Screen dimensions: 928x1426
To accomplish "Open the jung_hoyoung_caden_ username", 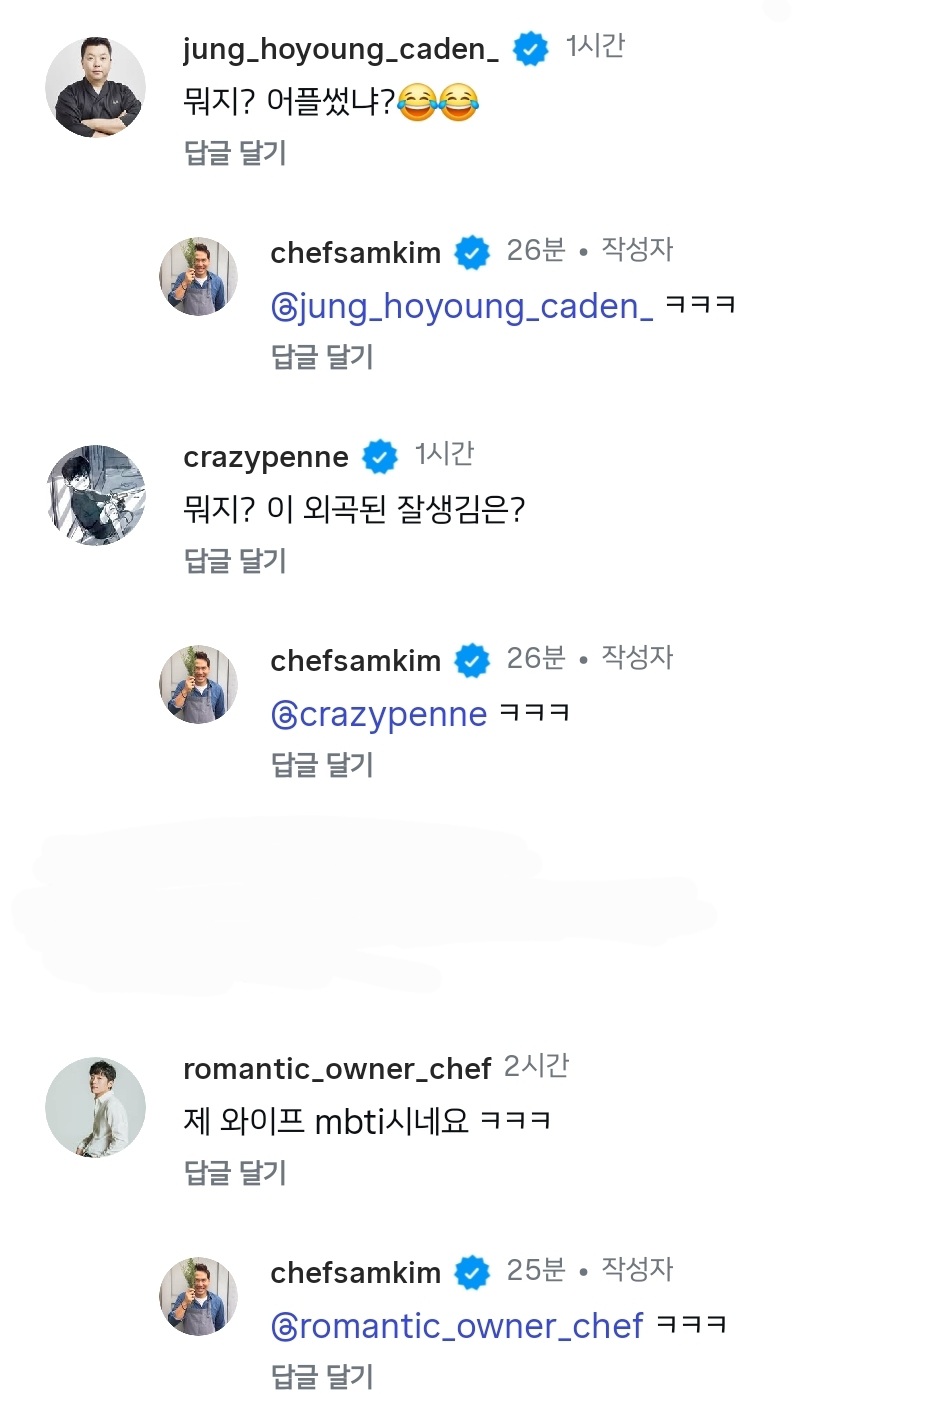I will pos(340,49).
